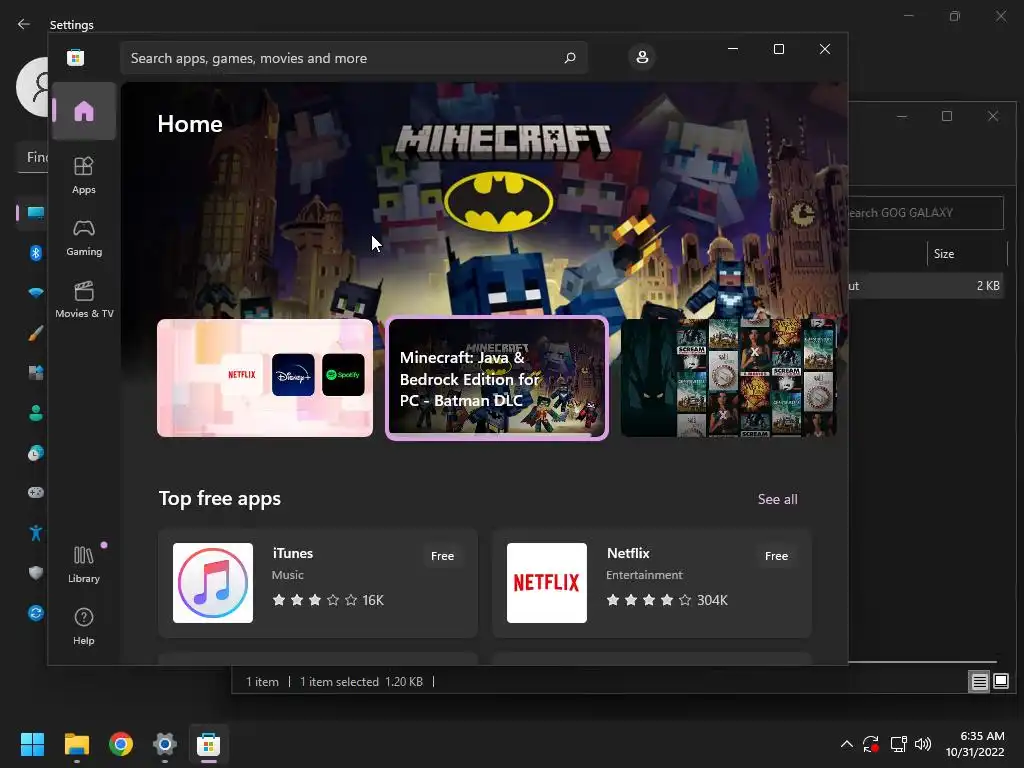Screen dimensions: 1024x768
Task: Open the iTunes app card icon
Action: click(213, 583)
